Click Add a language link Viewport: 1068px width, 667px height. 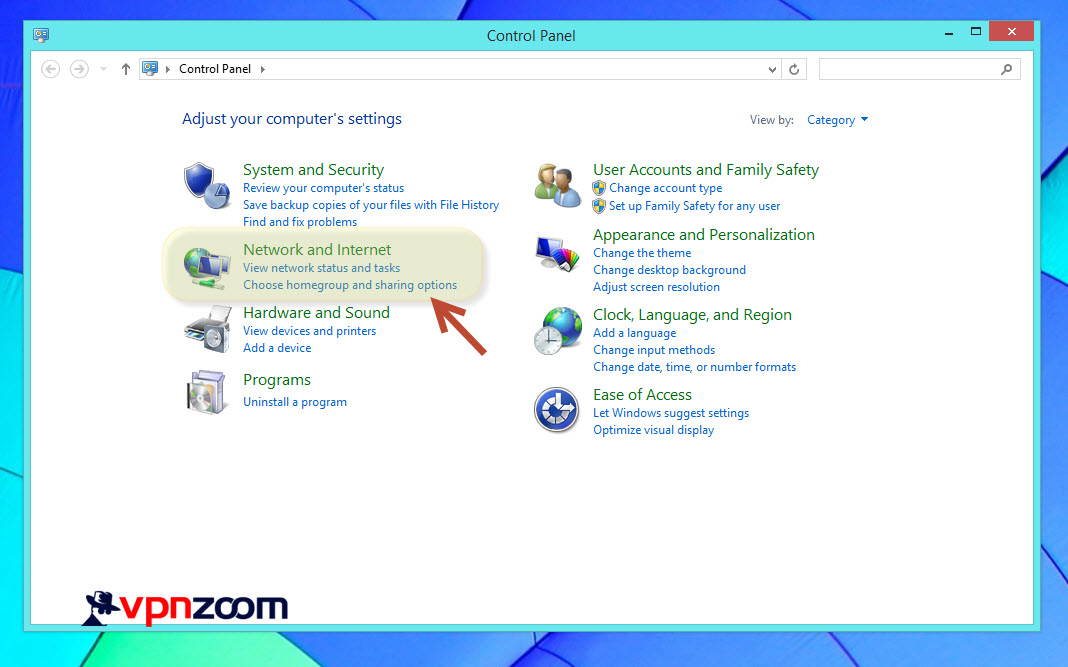pyautogui.click(x=634, y=333)
